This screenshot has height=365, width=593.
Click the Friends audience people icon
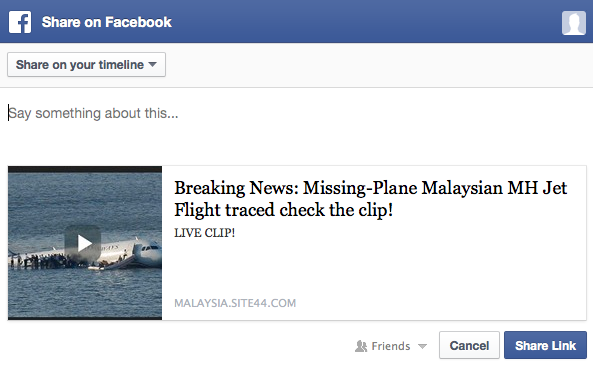click(x=361, y=346)
